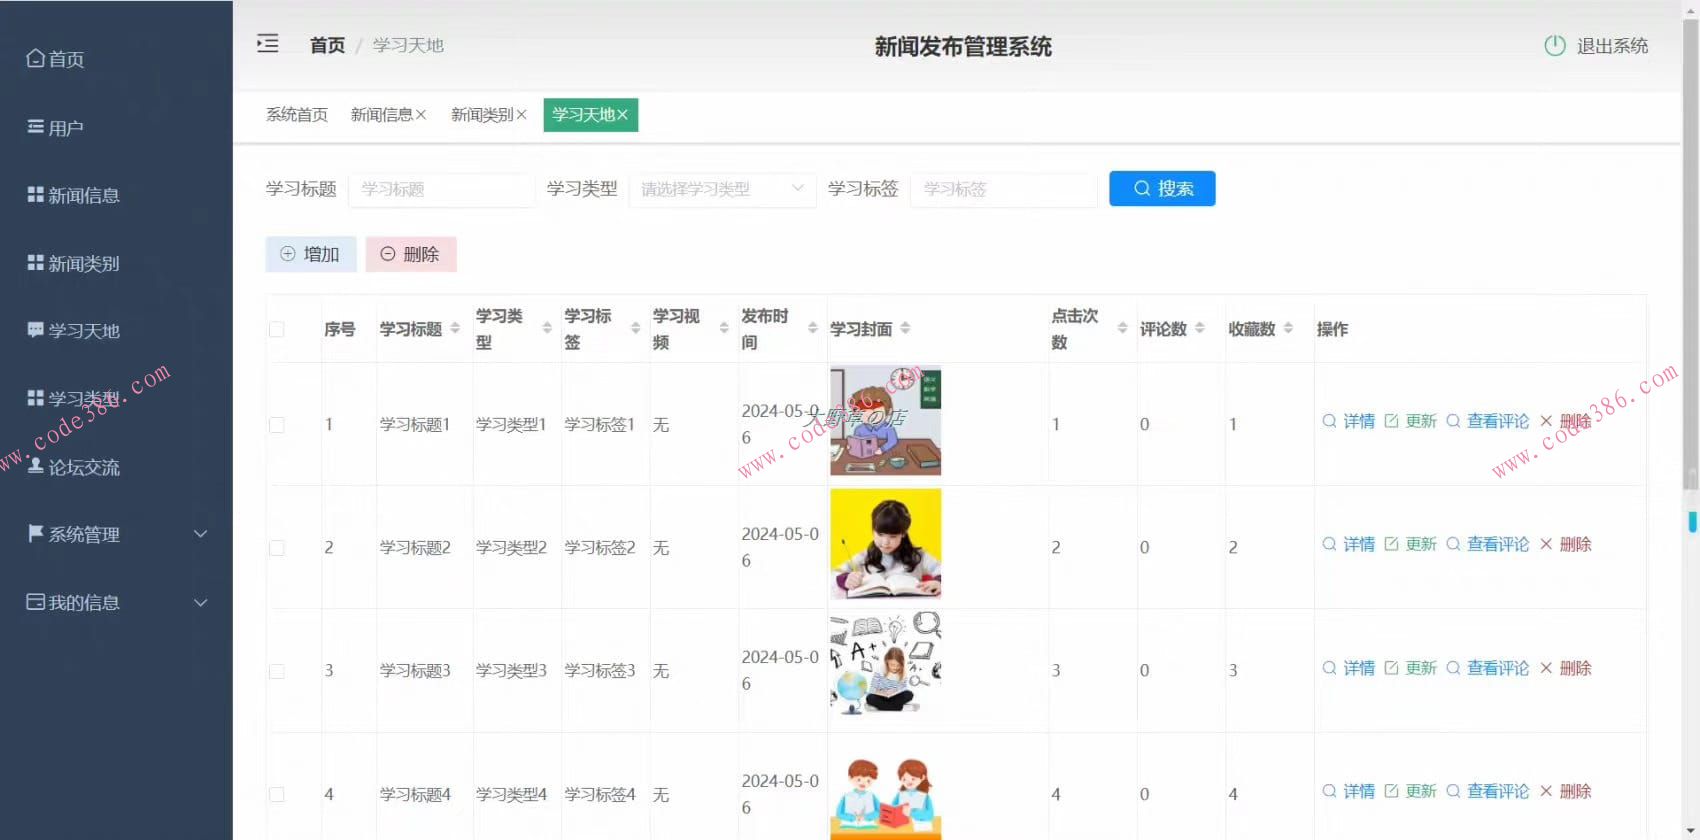Sort by the 学习视频 column arrows
The width and height of the screenshot is (1700, 840).
(724, 328)
